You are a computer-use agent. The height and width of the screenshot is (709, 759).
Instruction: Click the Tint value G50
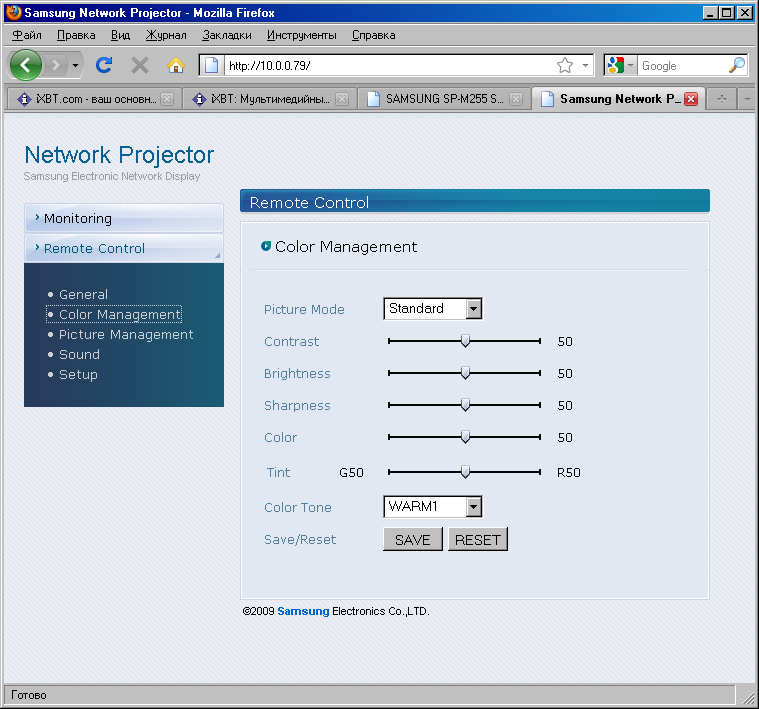351,472
